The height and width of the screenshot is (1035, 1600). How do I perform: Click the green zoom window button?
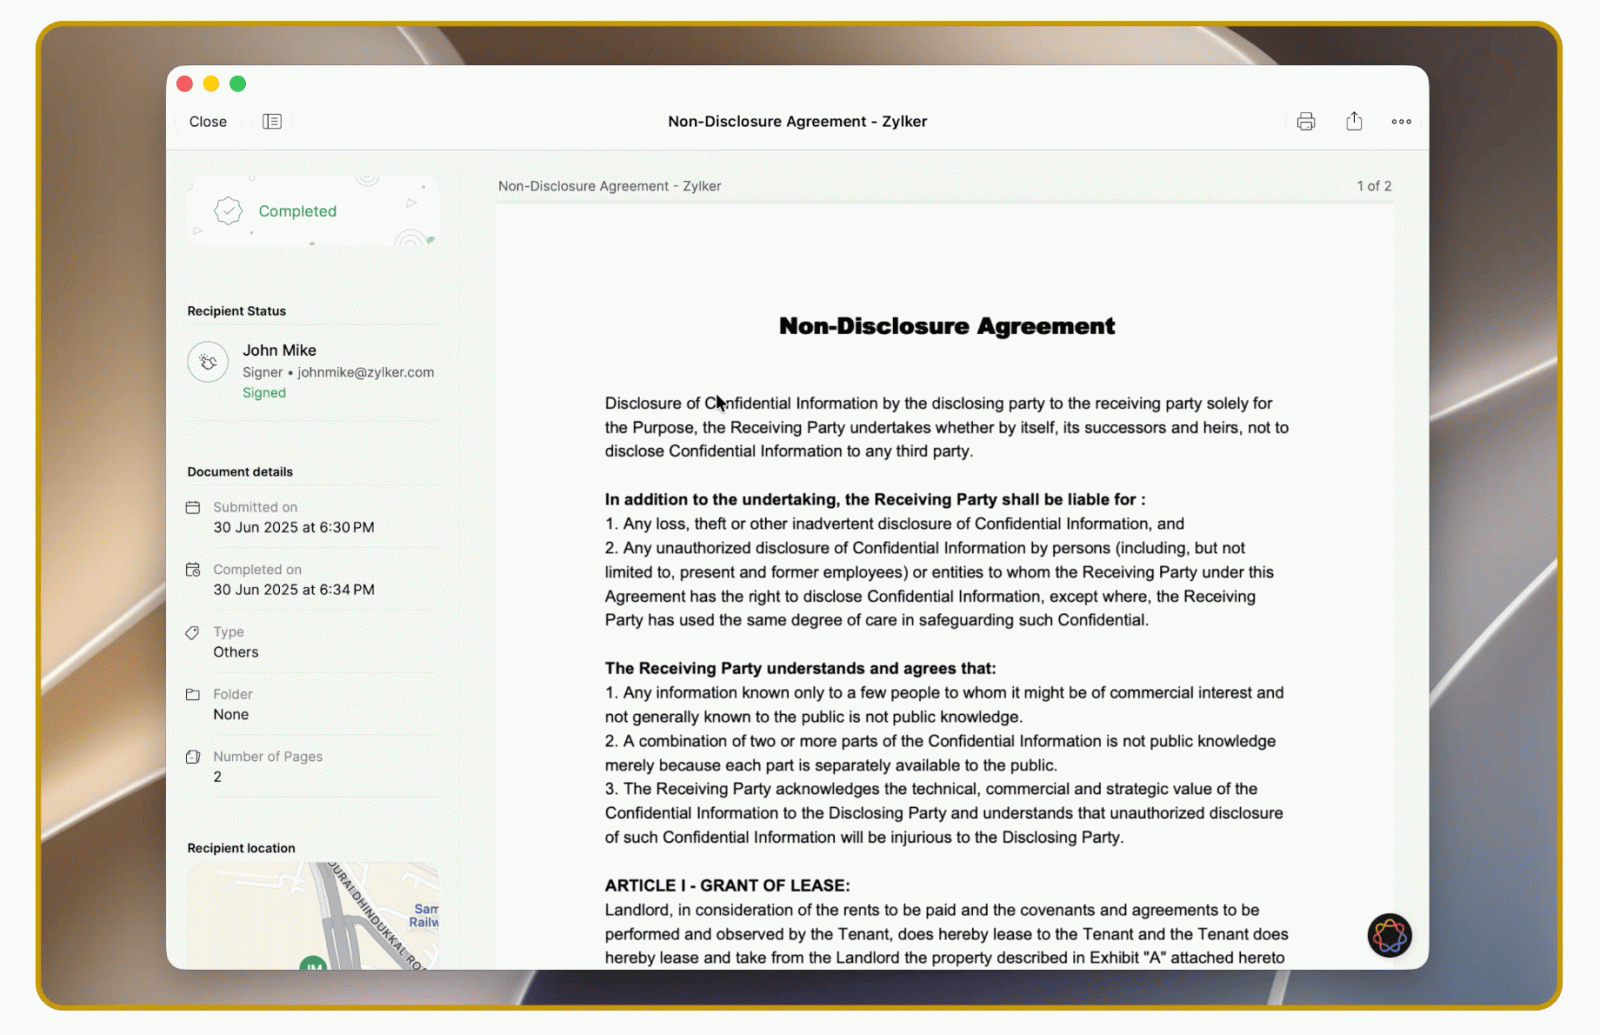tap(238, 84)
